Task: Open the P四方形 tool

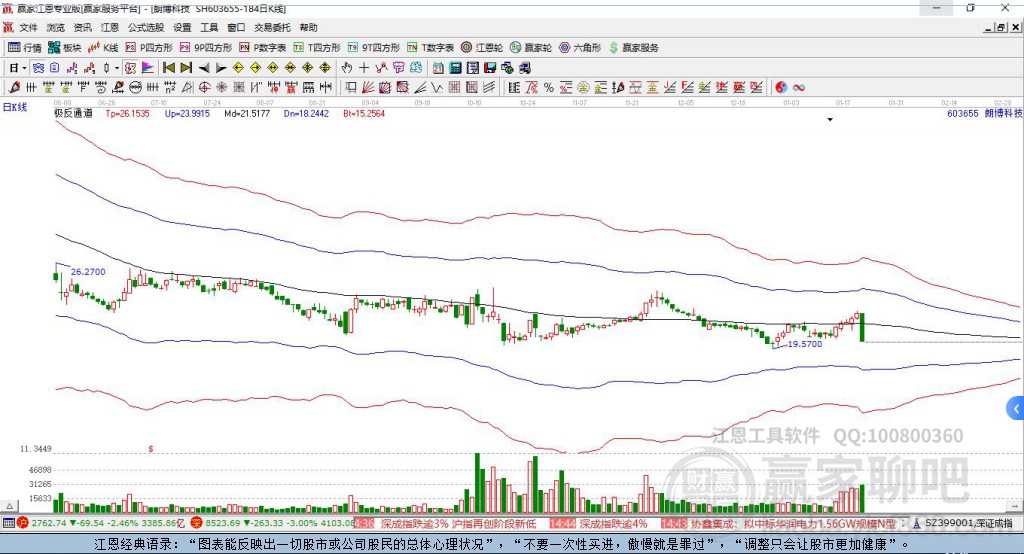Action: (x=149, y=48)
